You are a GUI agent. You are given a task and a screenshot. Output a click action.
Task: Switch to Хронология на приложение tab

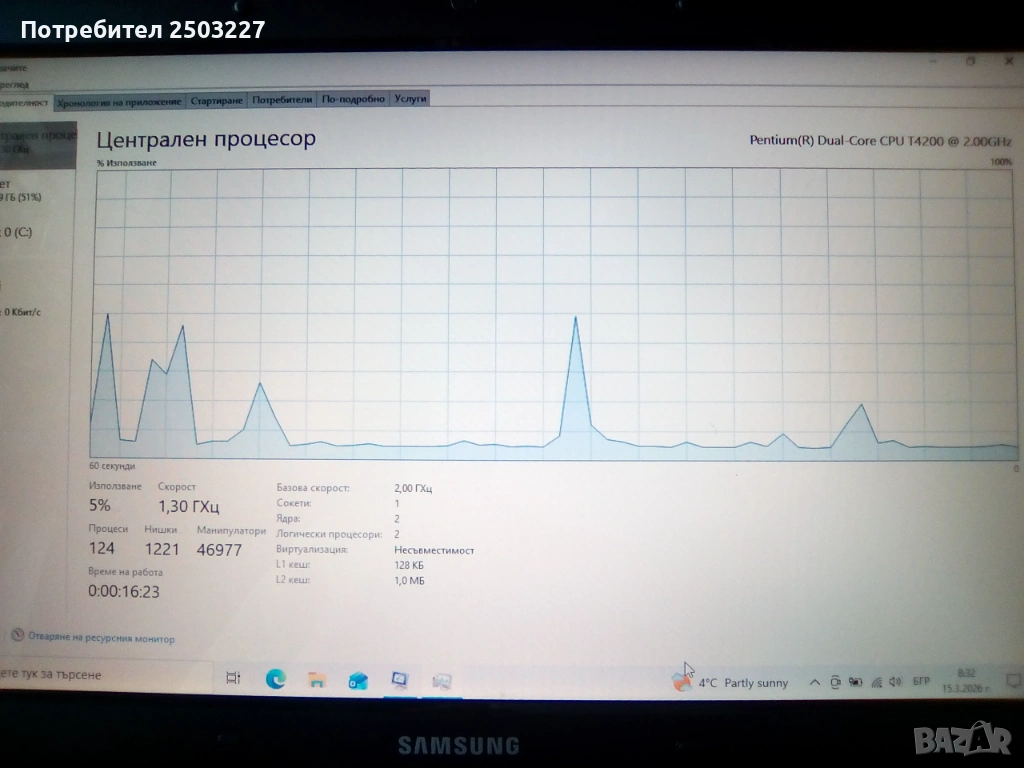(119, 101)
